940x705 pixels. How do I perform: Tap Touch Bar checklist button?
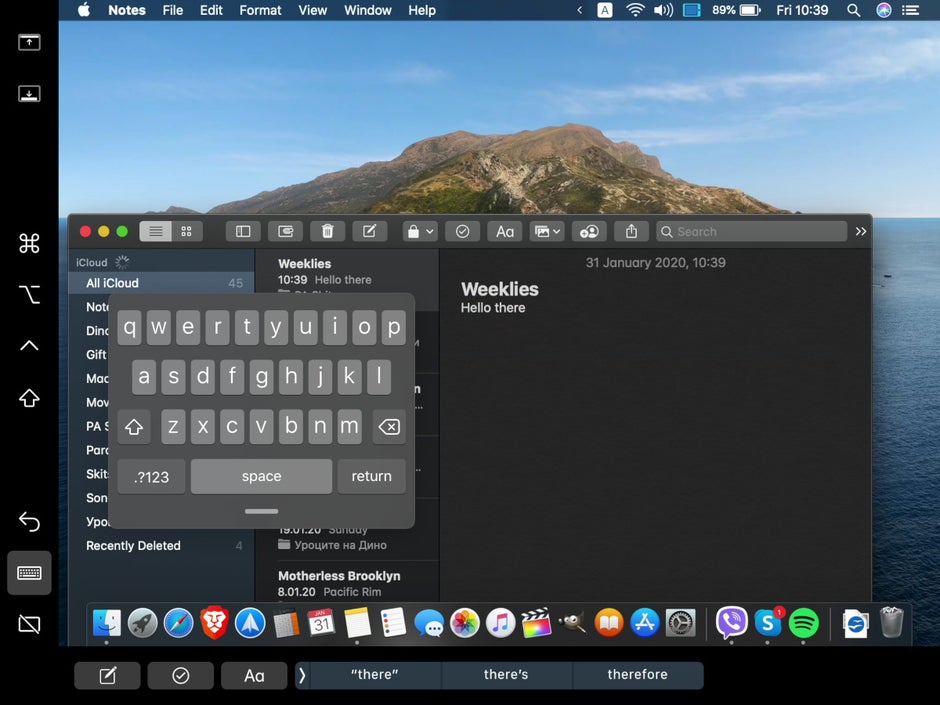coord(180,676)
